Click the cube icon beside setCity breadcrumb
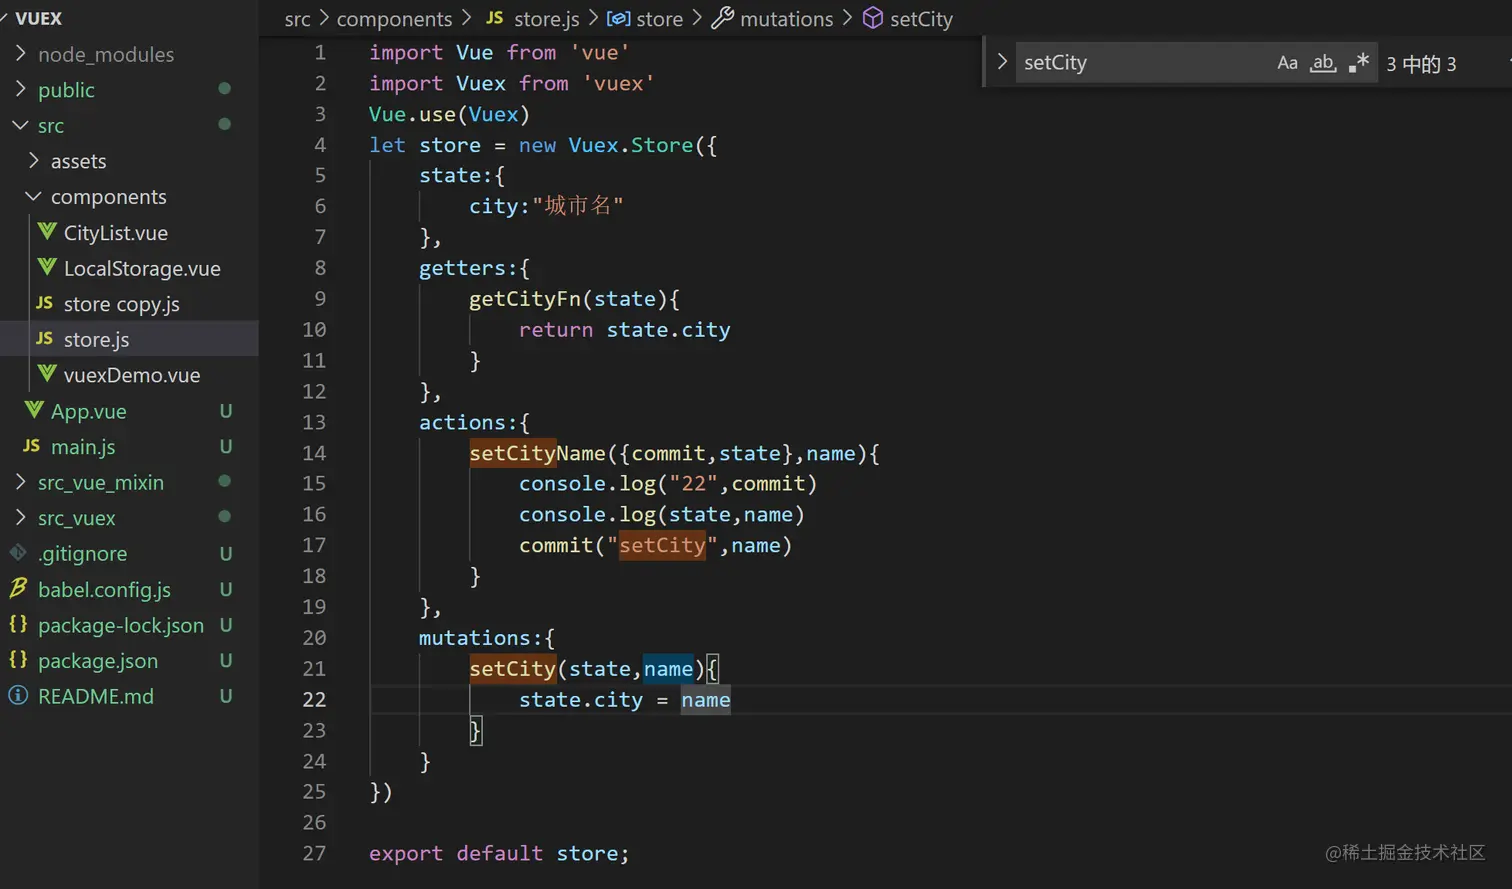The width and height of the screenshot is (1512, 889). point(873,18)
